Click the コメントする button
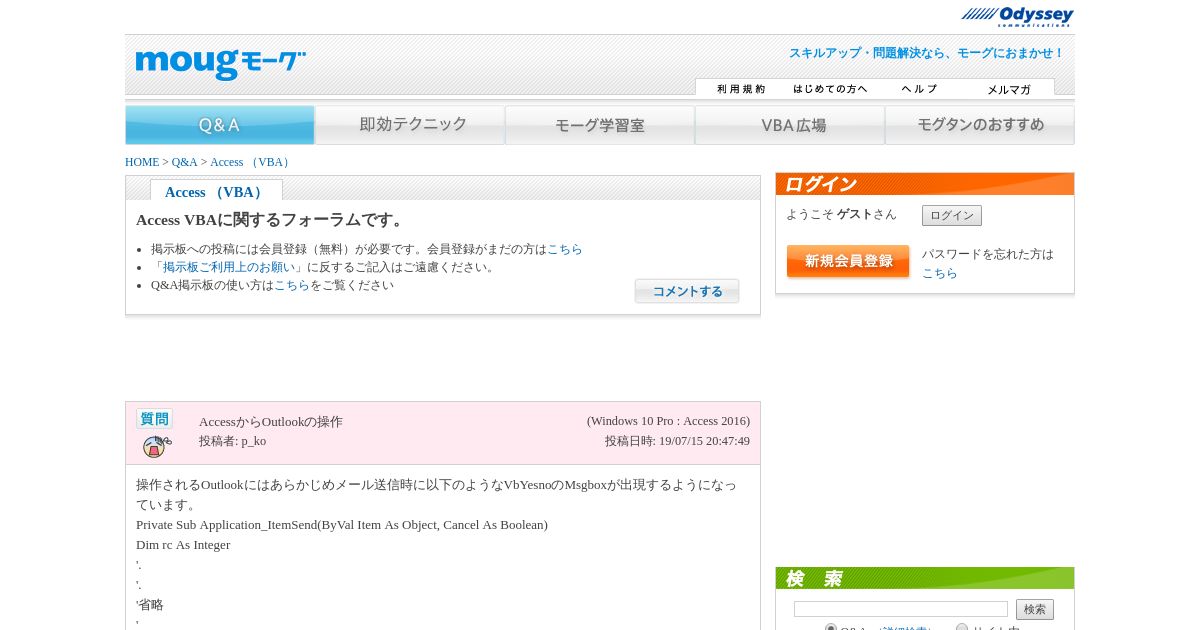The height and width of the screenshot is (630, 1200). click(687, 291)
